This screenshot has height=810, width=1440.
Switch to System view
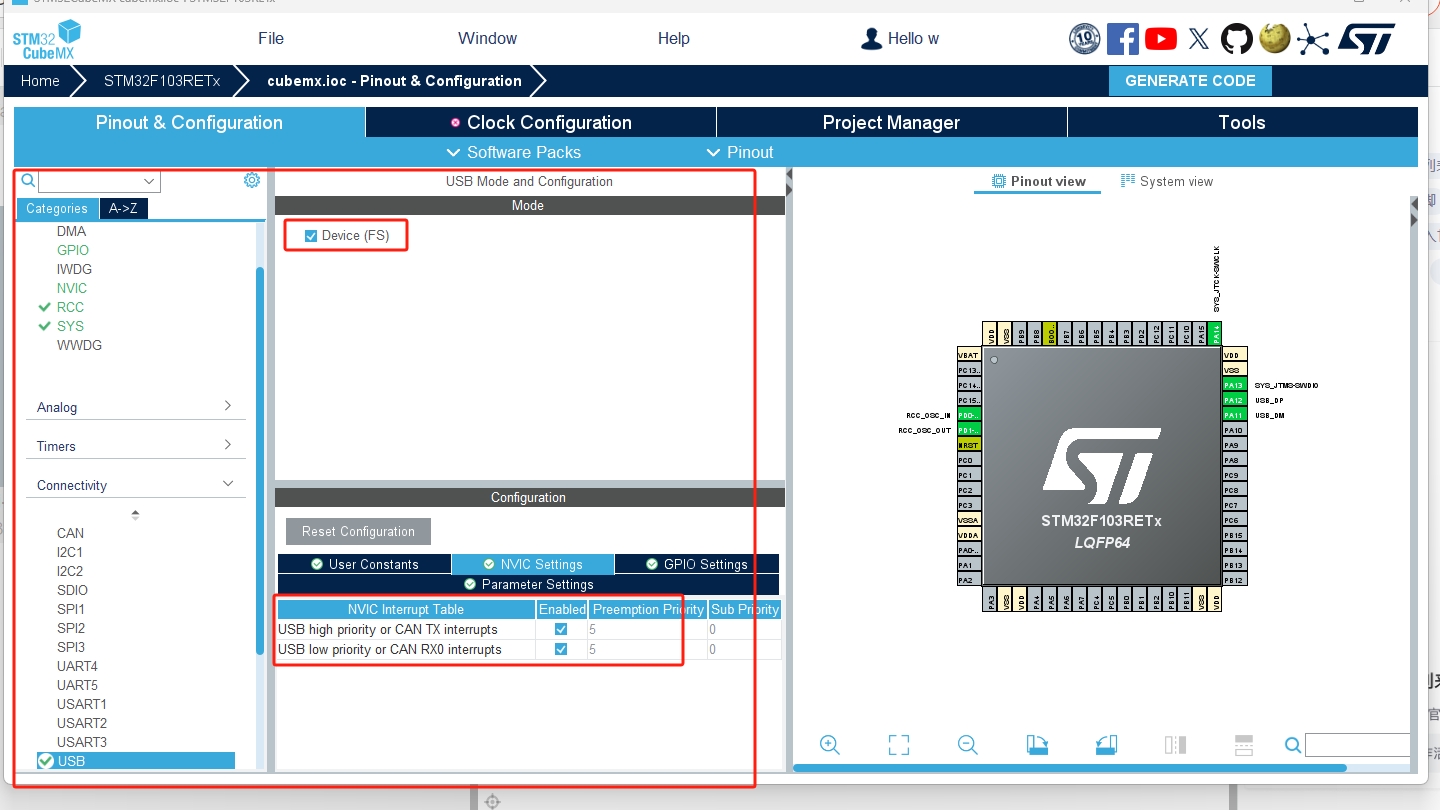tap(1167, 181)
